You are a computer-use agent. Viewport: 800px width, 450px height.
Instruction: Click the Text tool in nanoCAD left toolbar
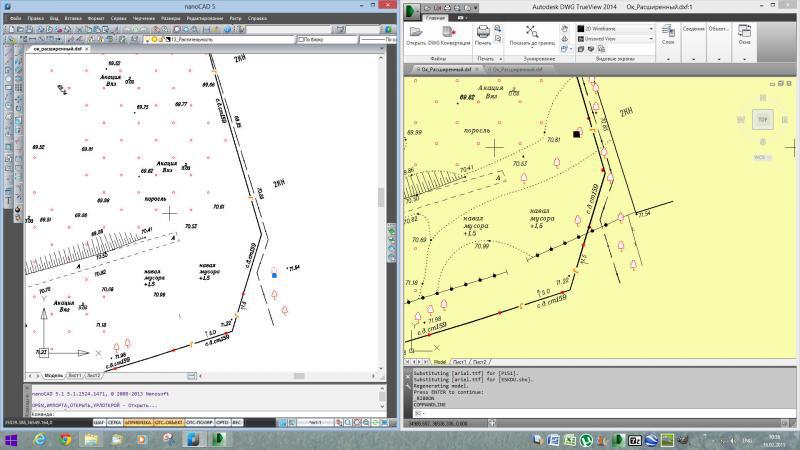coord(9,201)
